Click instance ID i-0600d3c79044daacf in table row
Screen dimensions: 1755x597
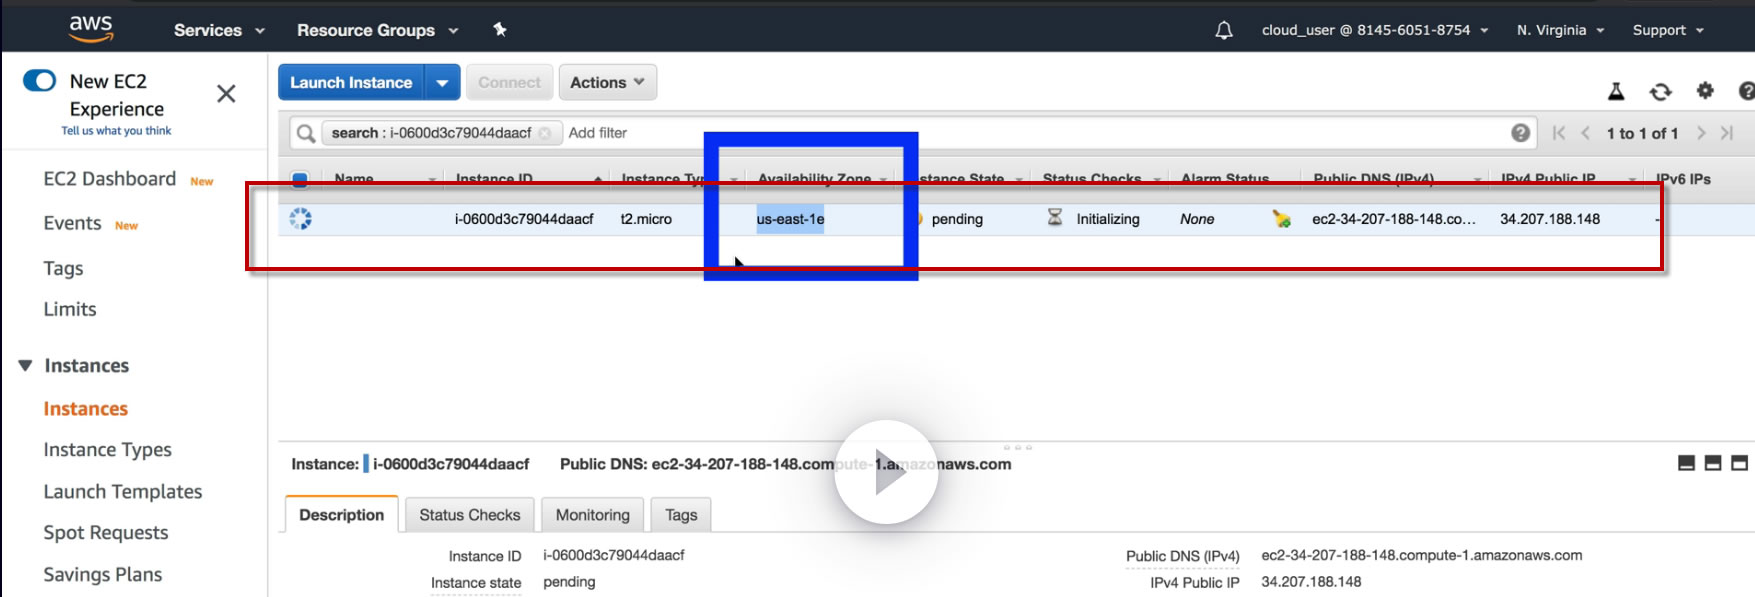tap(524, 219)
